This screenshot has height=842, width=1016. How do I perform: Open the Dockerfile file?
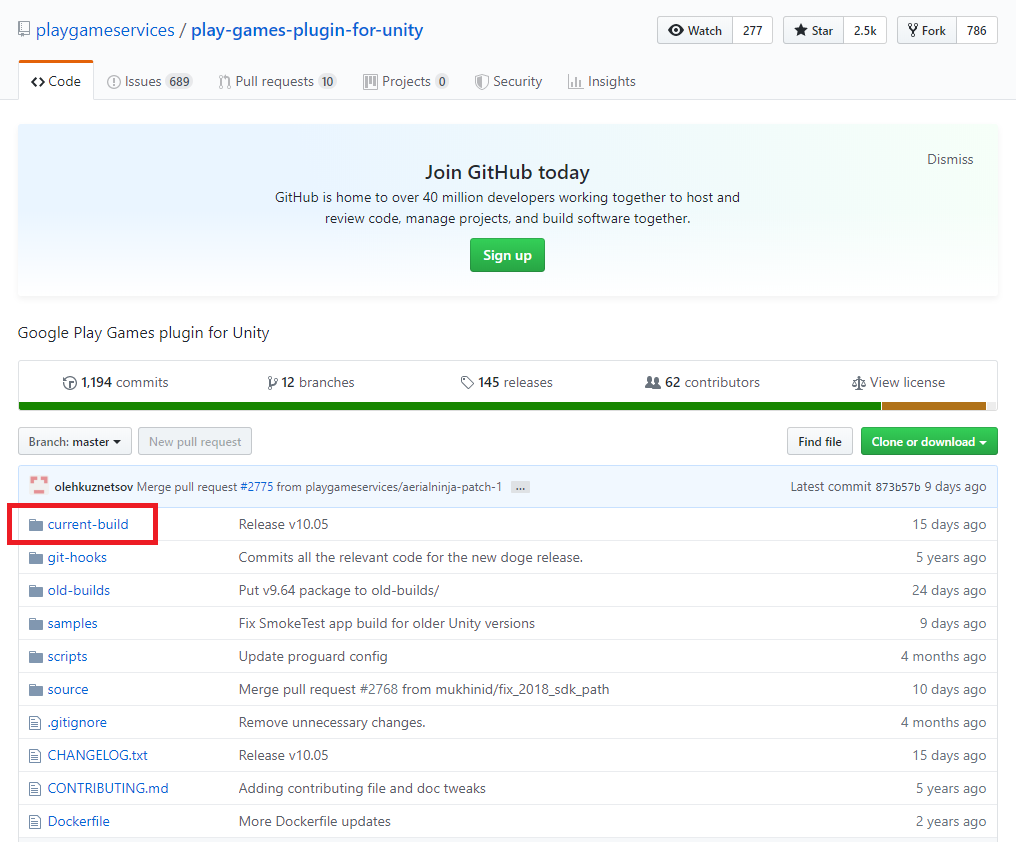click(x=78, y=822)
